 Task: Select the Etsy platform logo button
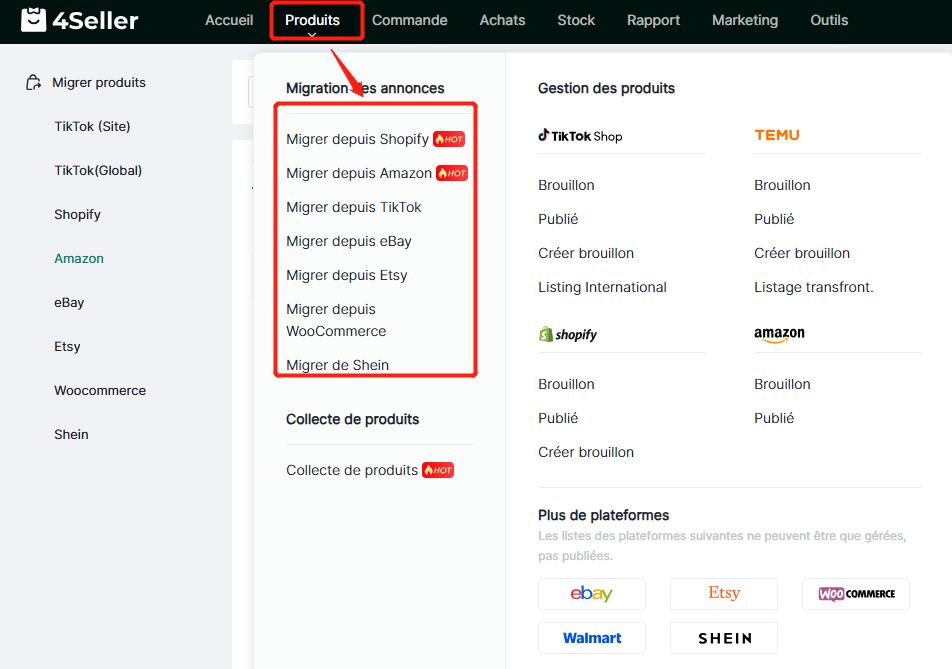724,594
